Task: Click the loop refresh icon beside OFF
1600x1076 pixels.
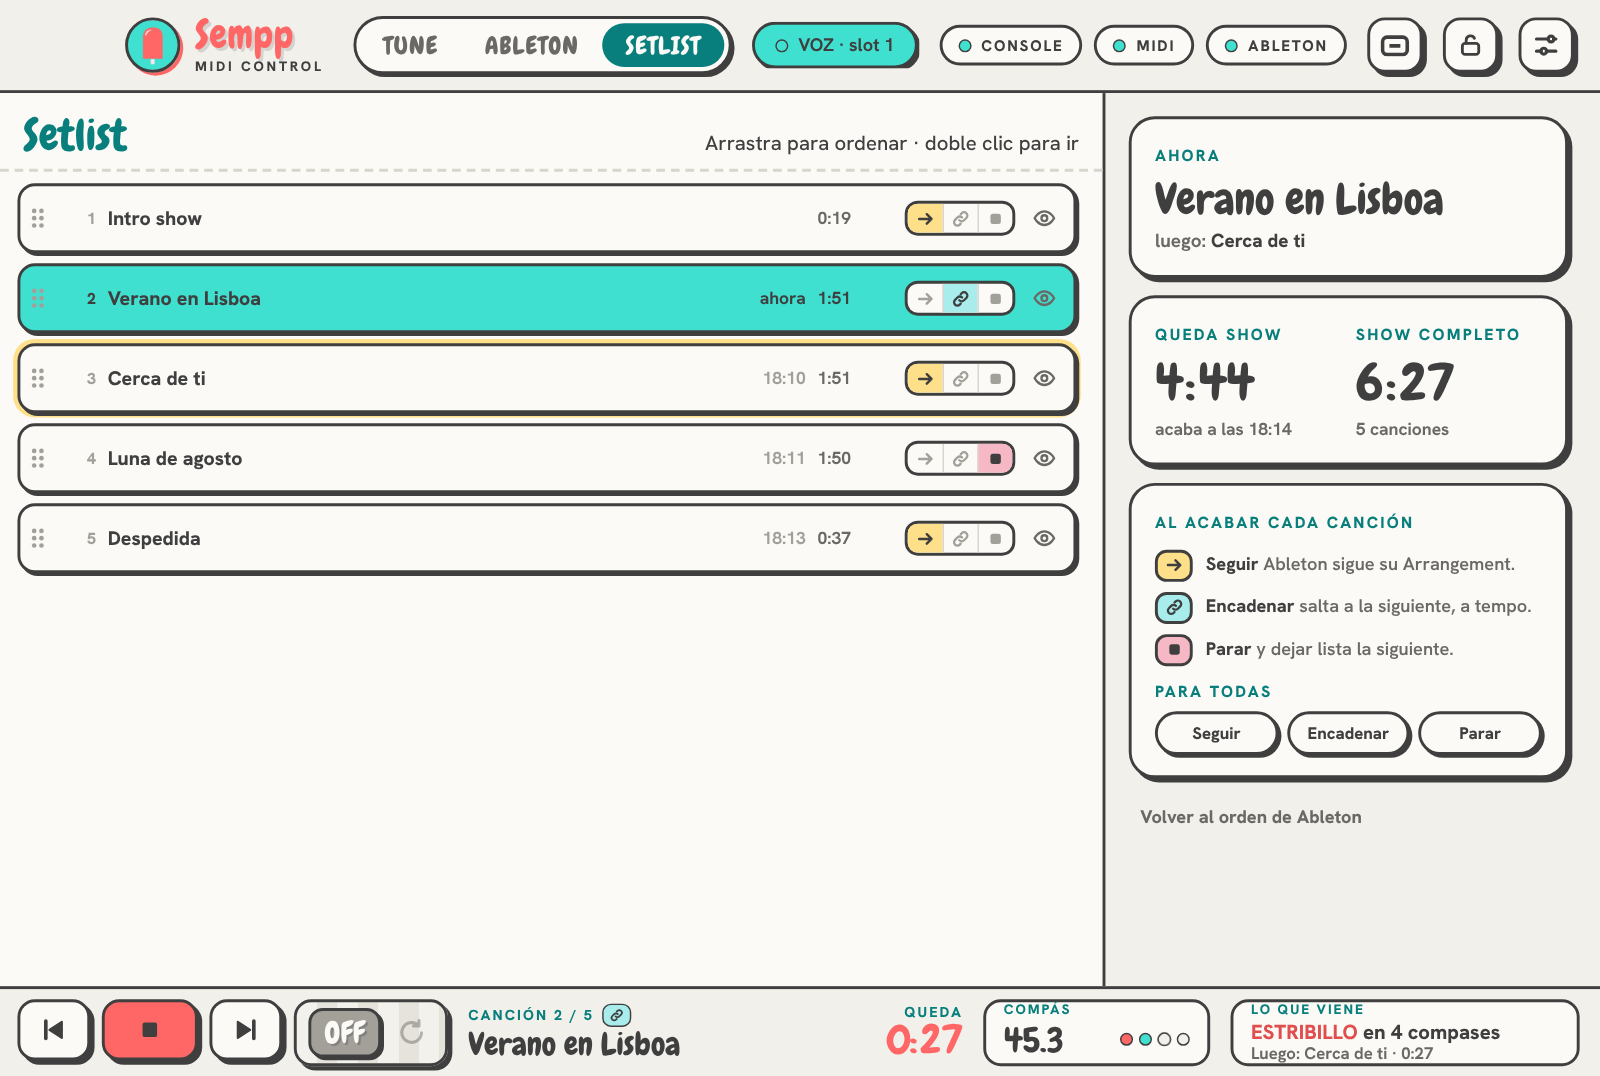Action: (412, 1032)
